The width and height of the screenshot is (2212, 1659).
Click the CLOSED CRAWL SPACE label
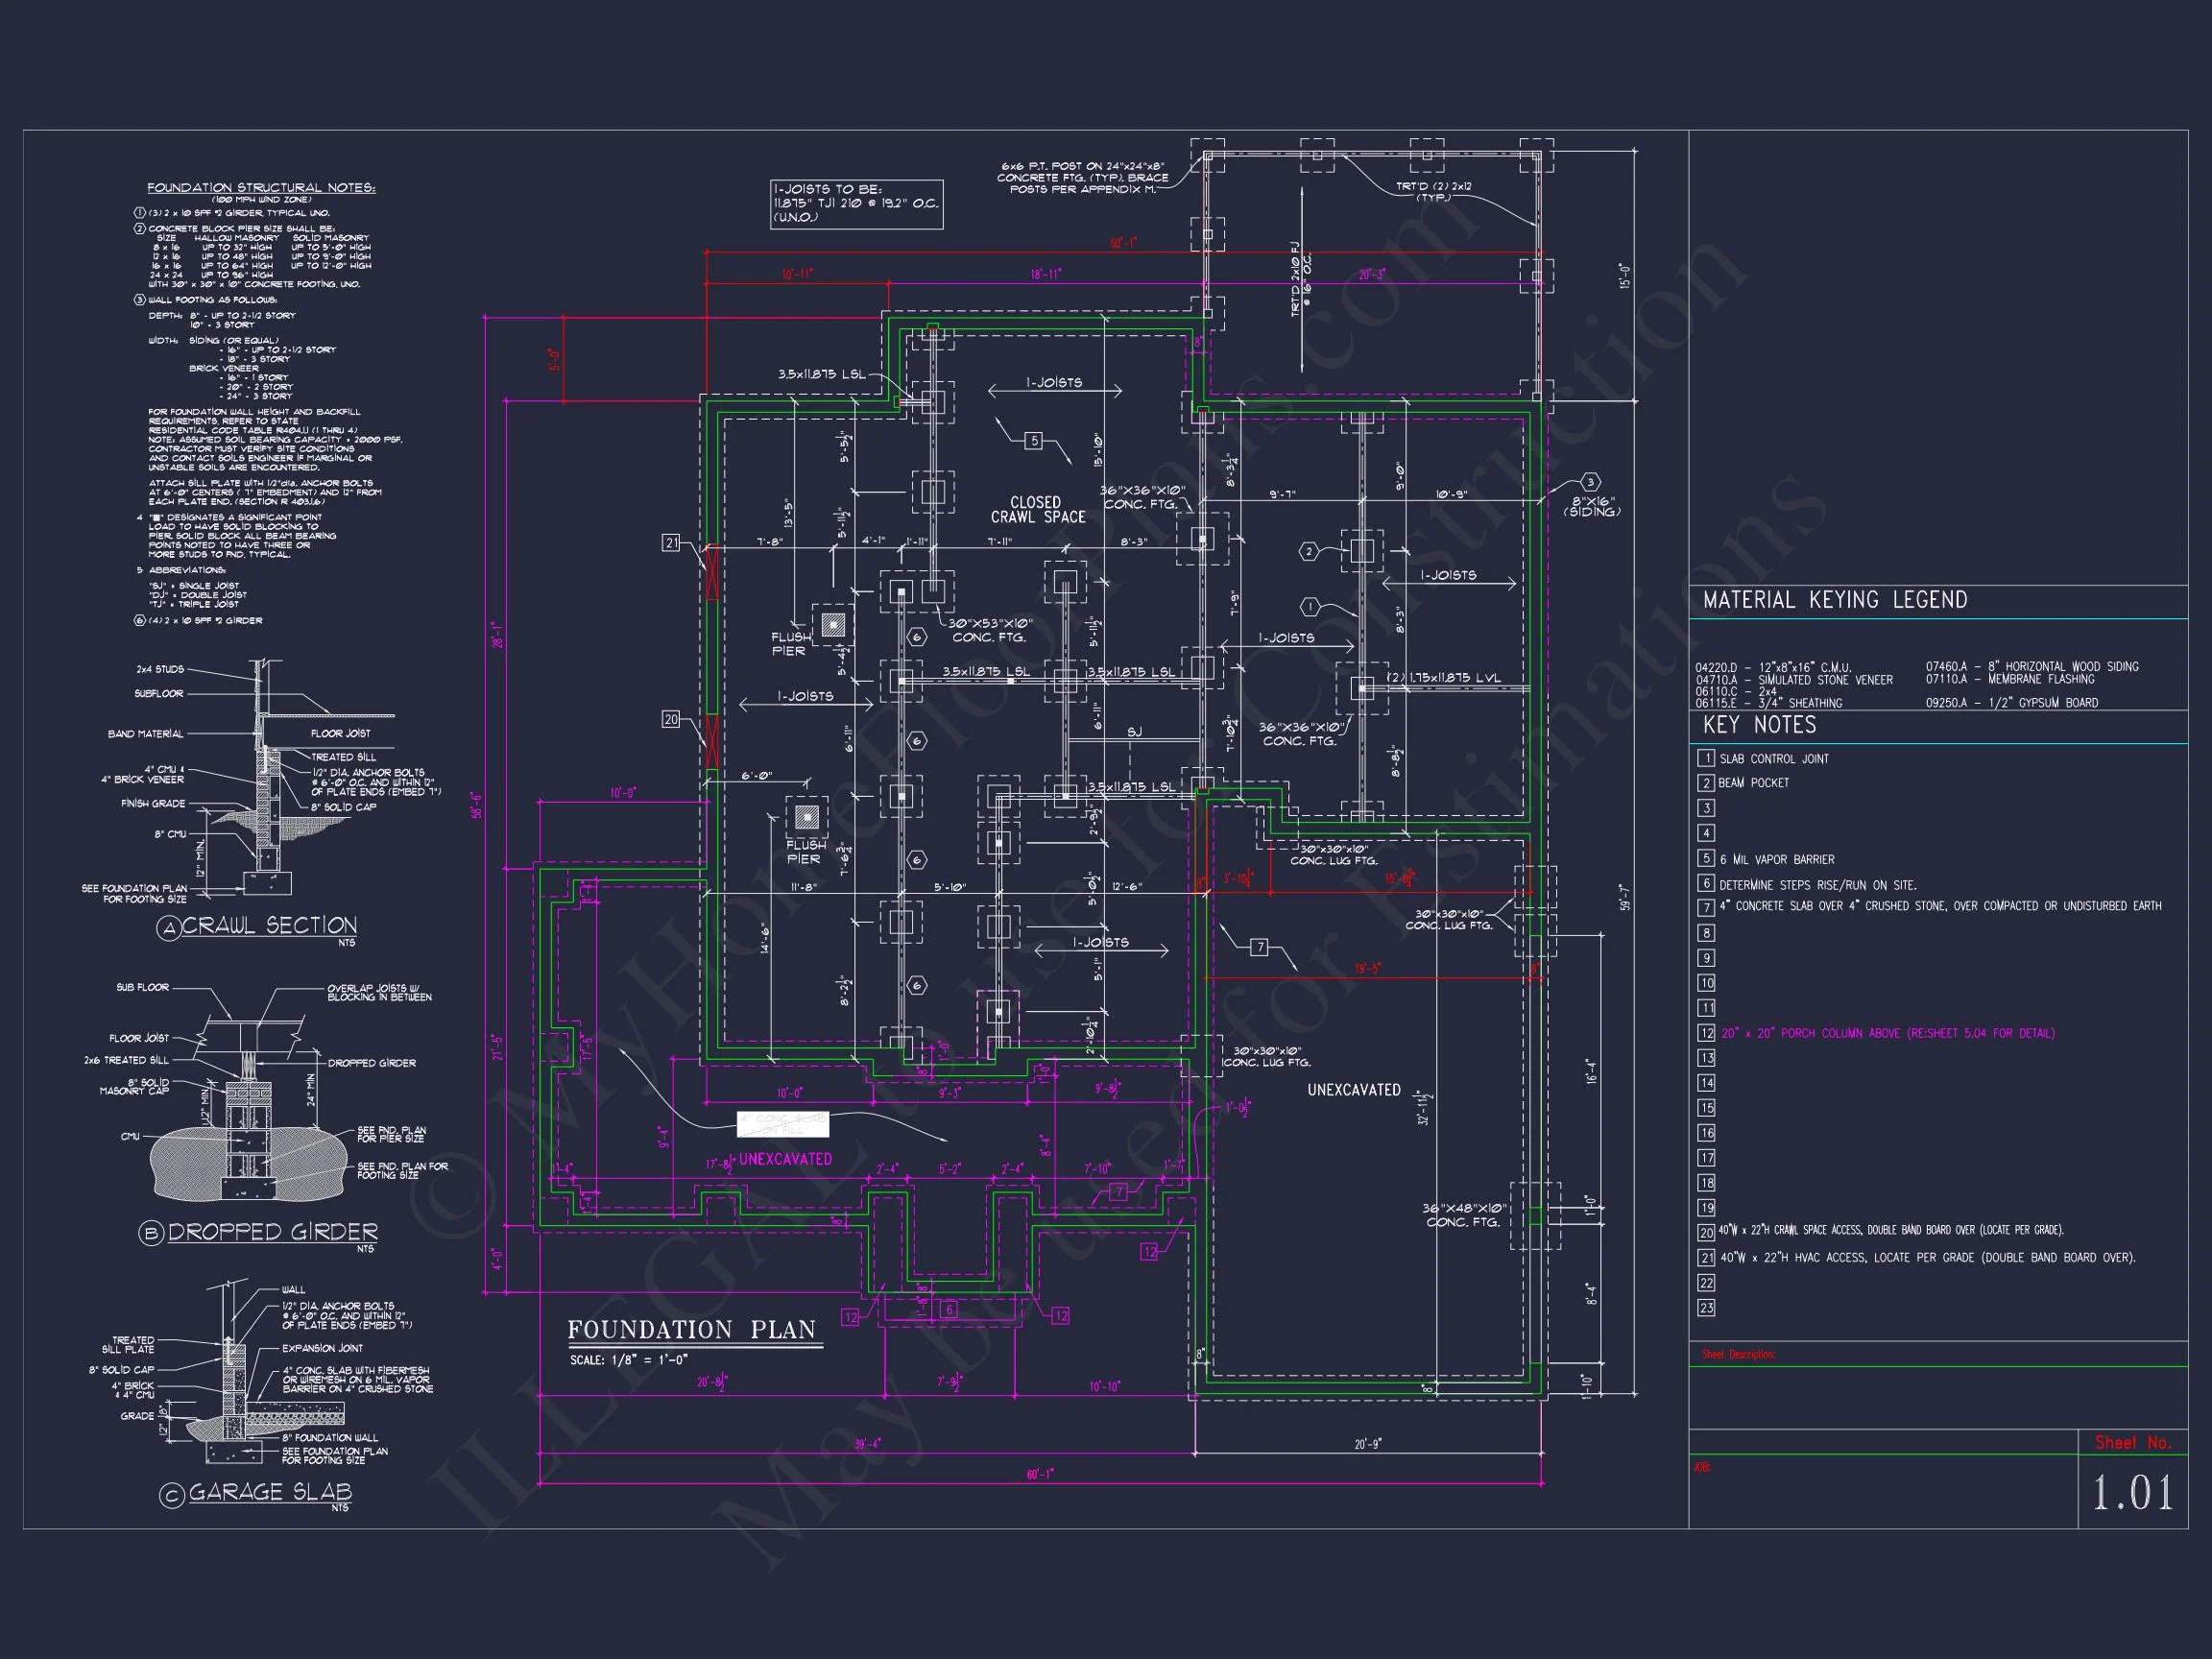click(x=1037, y=509)
